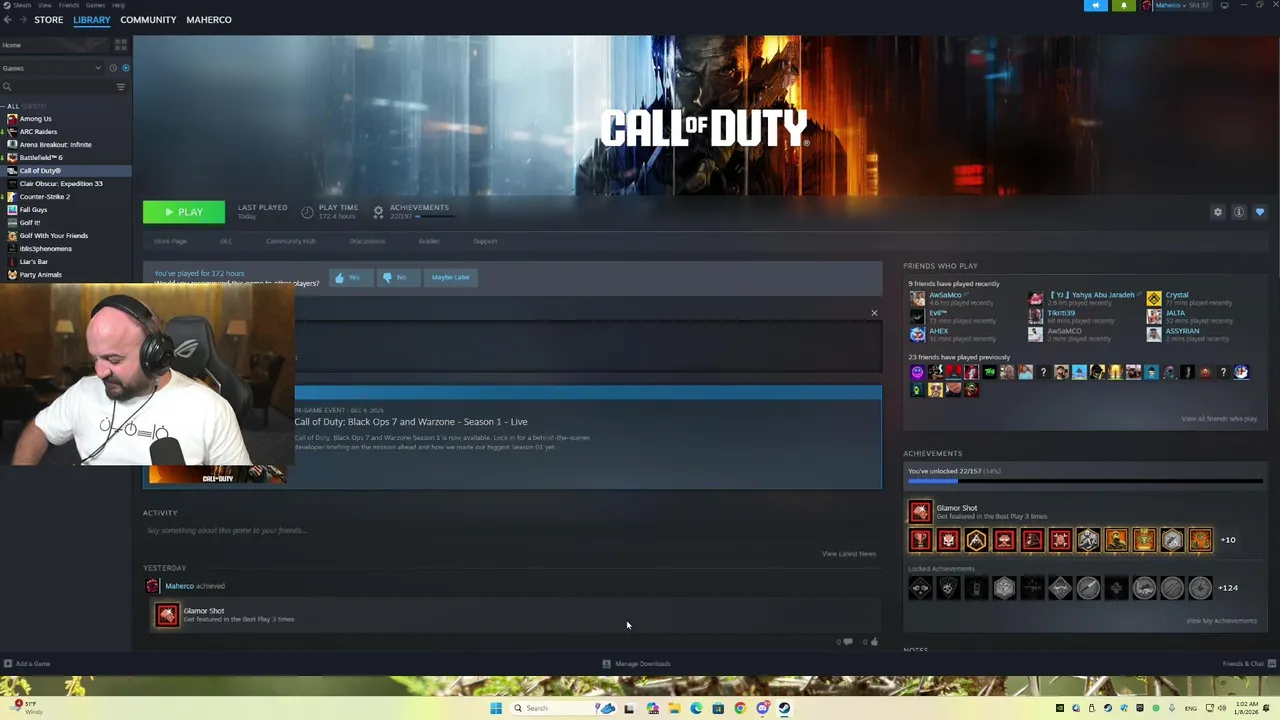
Task: Open Windows Start menu
Action: [495, 708]
